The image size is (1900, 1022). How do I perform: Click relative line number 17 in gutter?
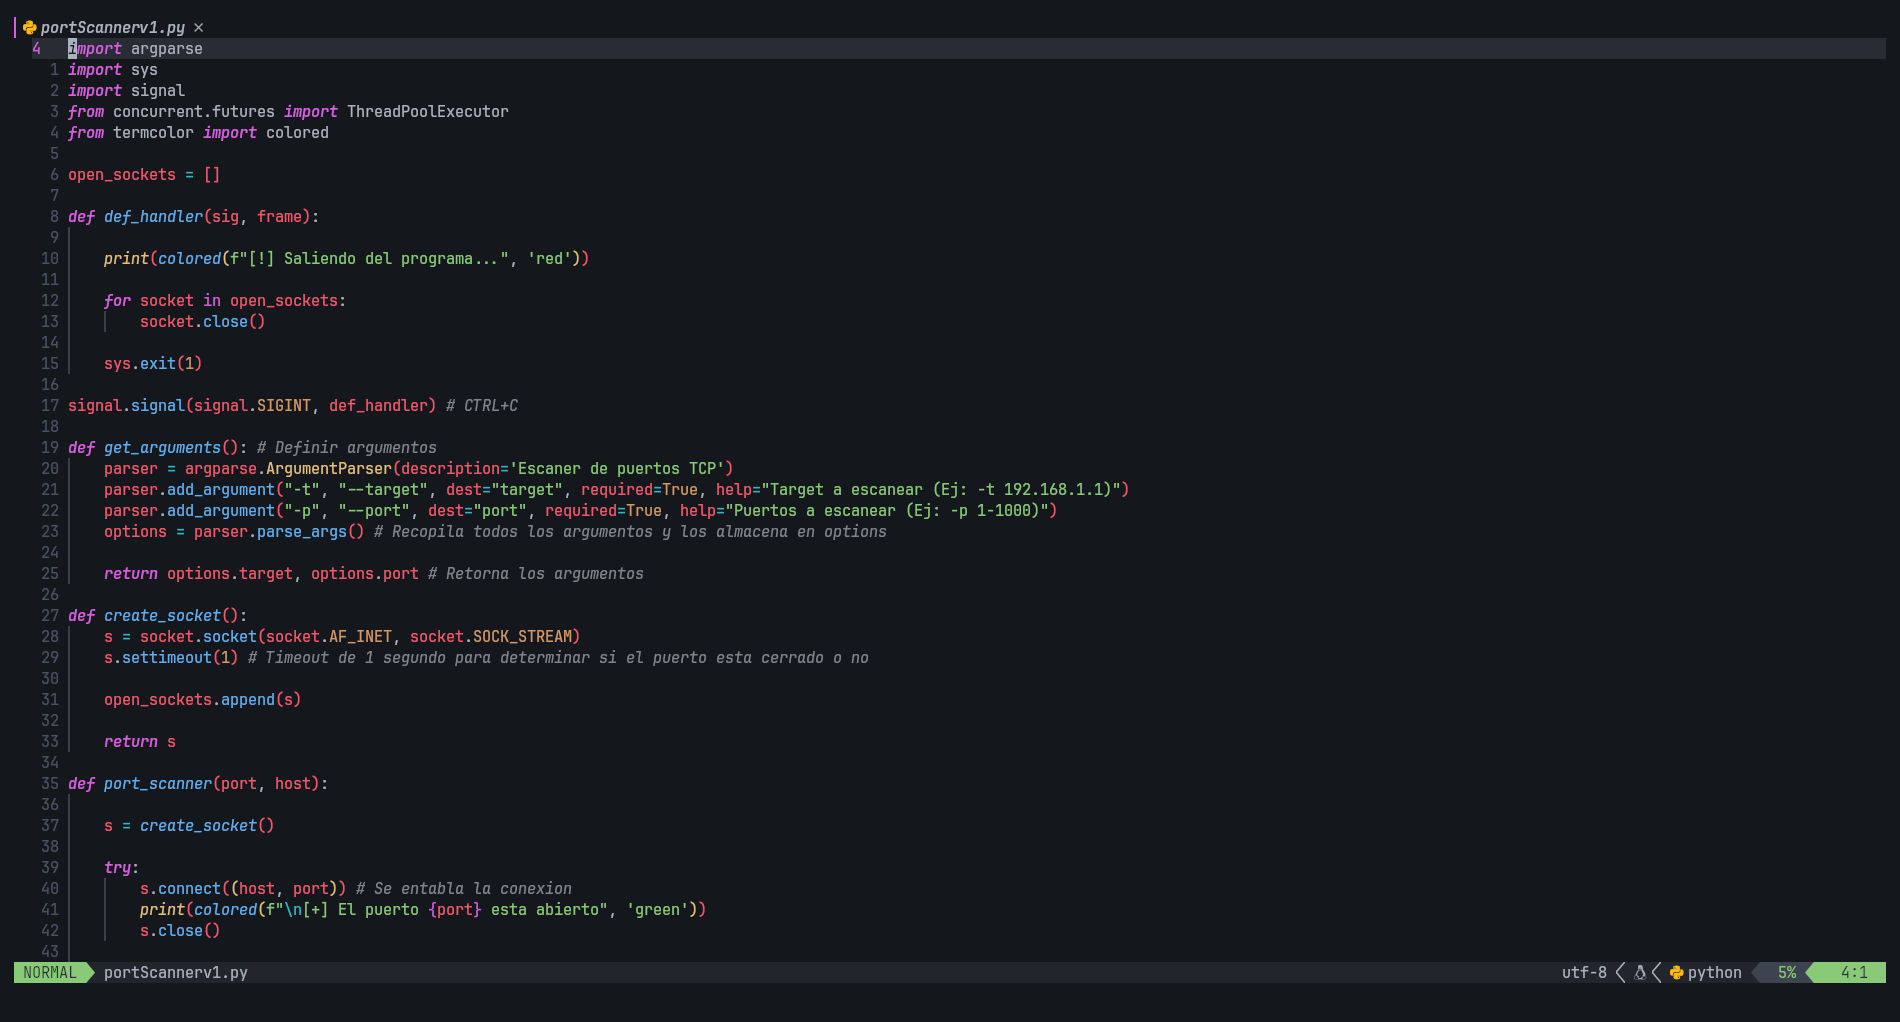[50, 405]
